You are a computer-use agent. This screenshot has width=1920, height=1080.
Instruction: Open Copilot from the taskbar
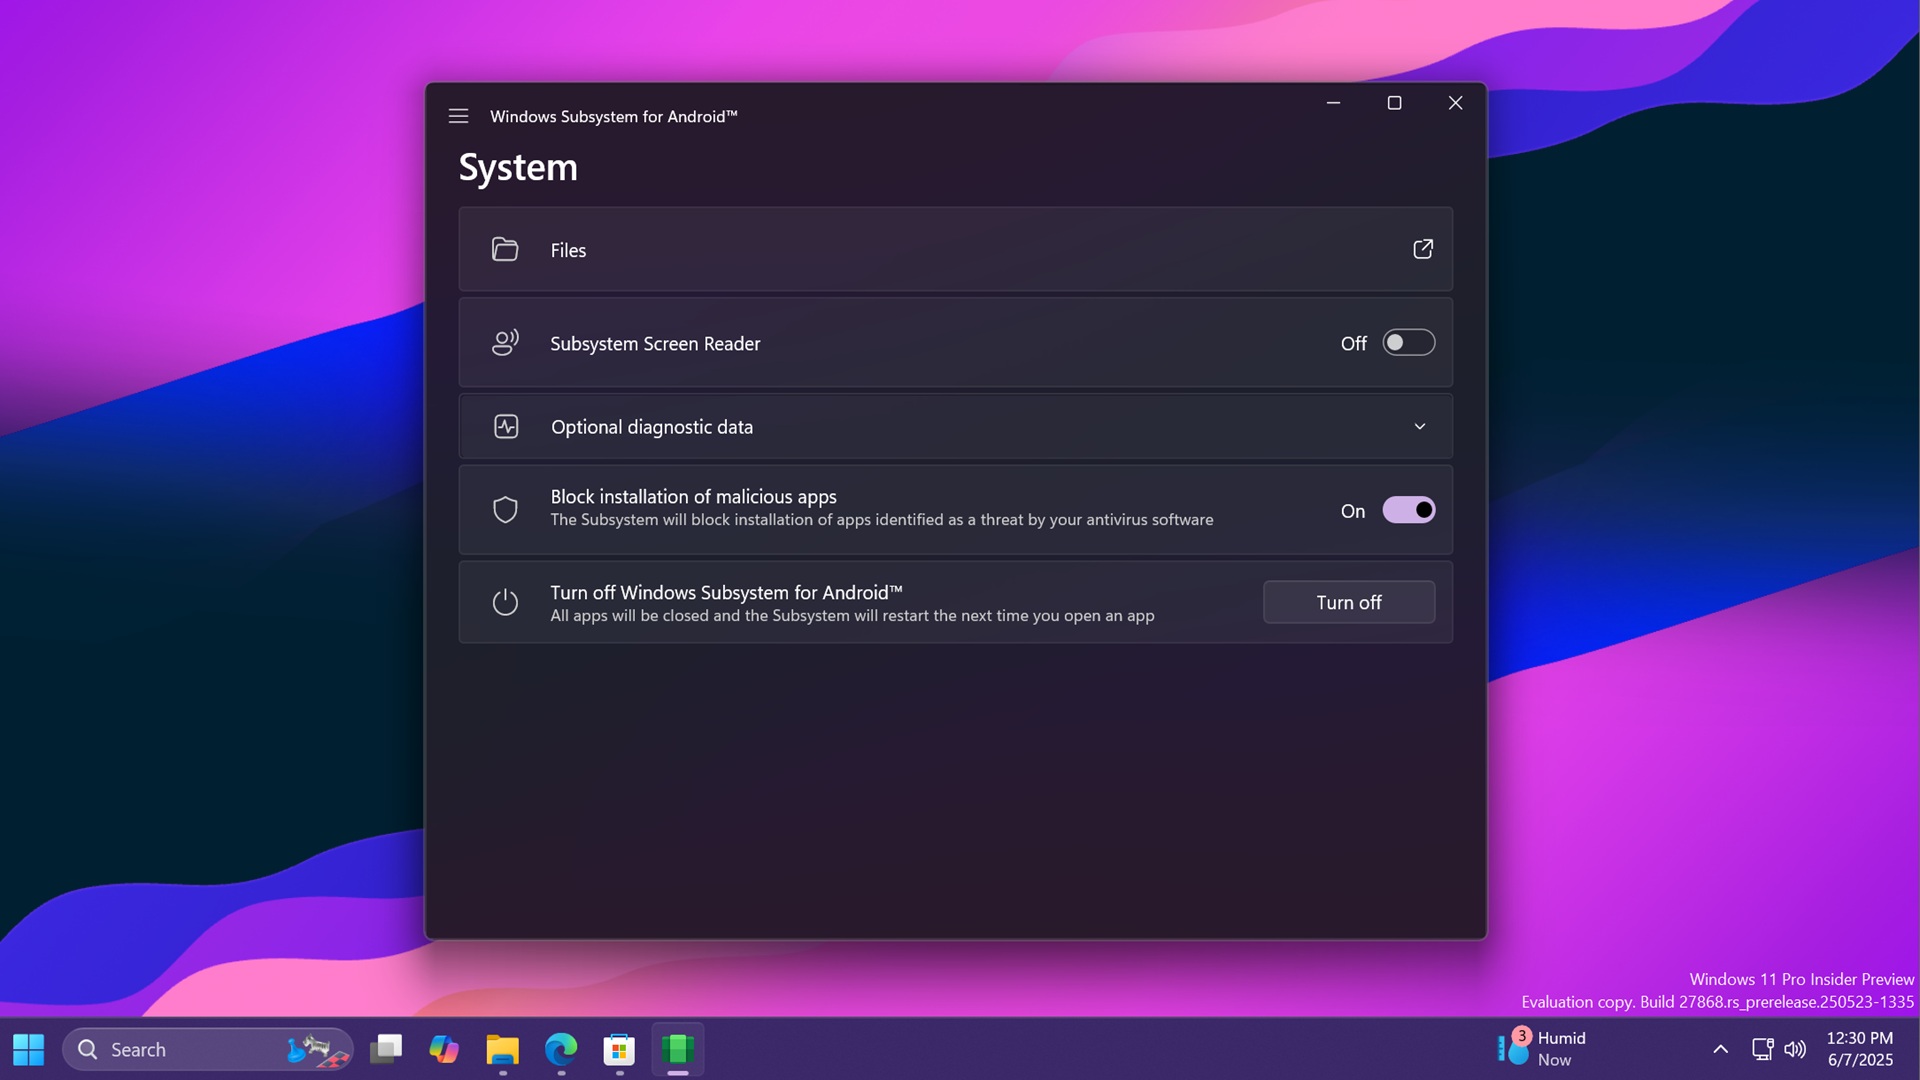[444, 1049]
